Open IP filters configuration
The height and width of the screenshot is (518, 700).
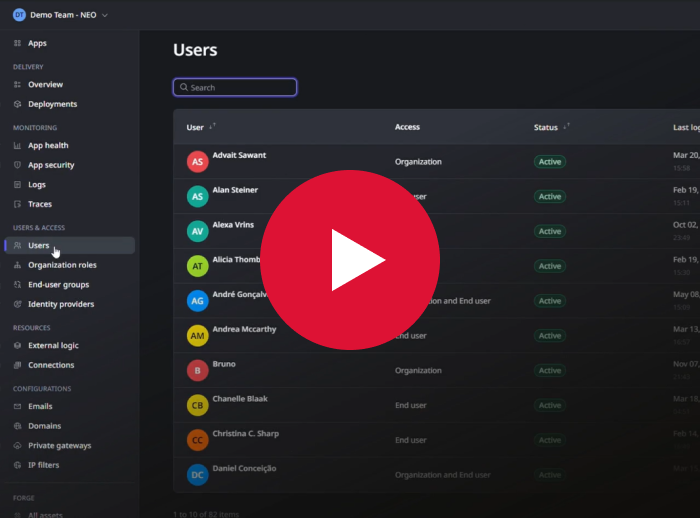pyautogui.click(x=44, y=465)
